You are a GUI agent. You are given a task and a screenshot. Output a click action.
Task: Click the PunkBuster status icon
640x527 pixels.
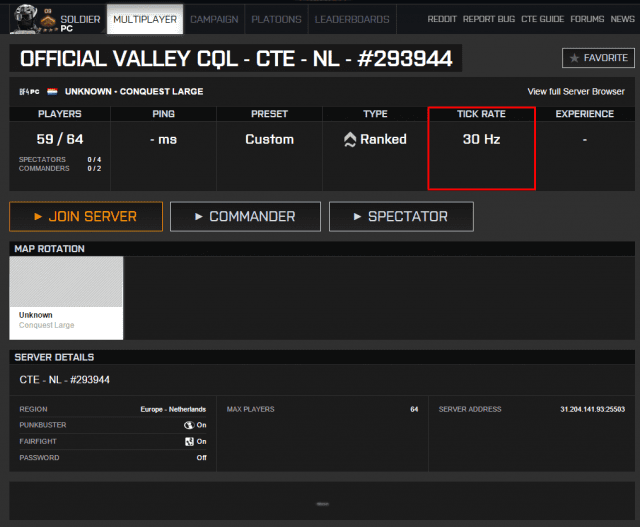(x=188, y=425)
